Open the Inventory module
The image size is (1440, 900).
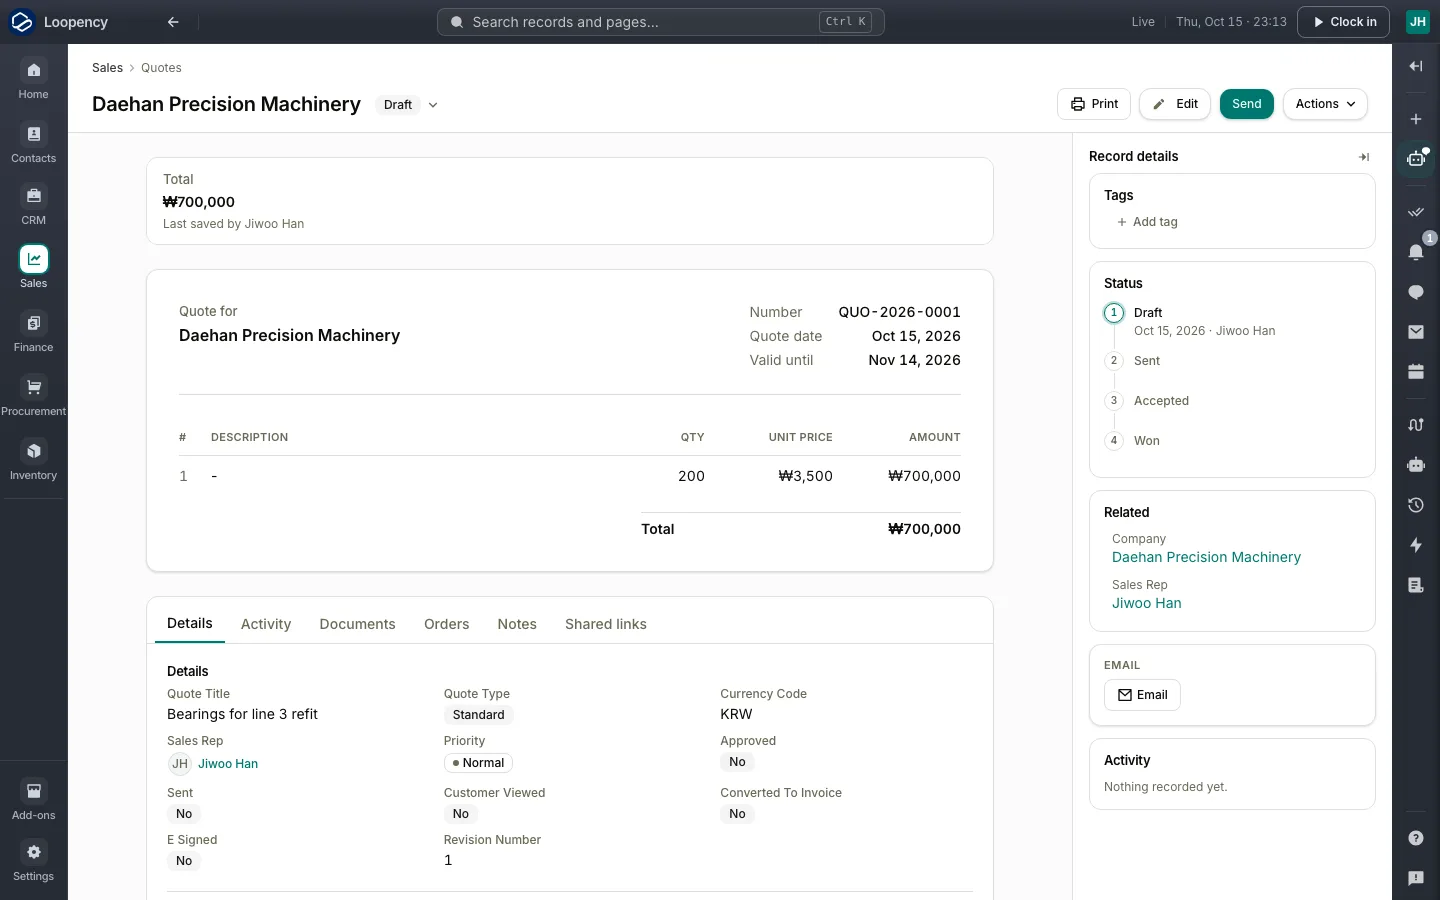[x=33, y=460]
